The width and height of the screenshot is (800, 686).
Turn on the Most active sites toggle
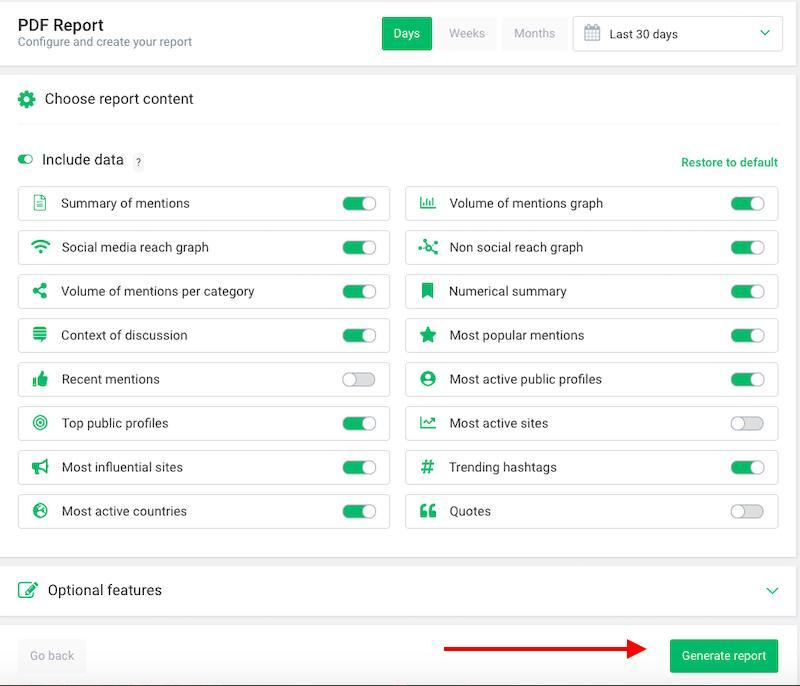click(746, 423)
